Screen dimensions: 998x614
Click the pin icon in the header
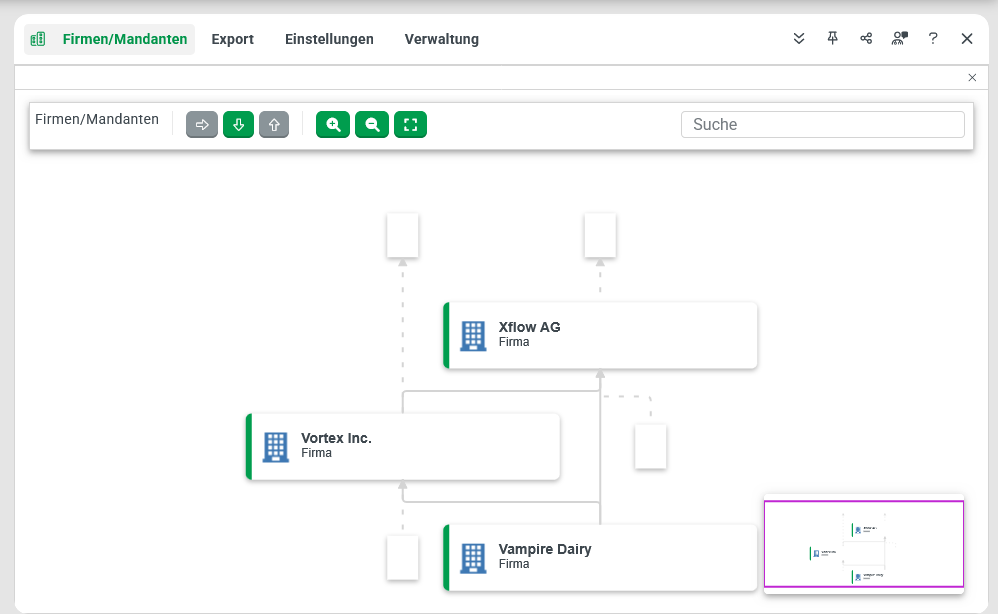(x=832, y=39)
